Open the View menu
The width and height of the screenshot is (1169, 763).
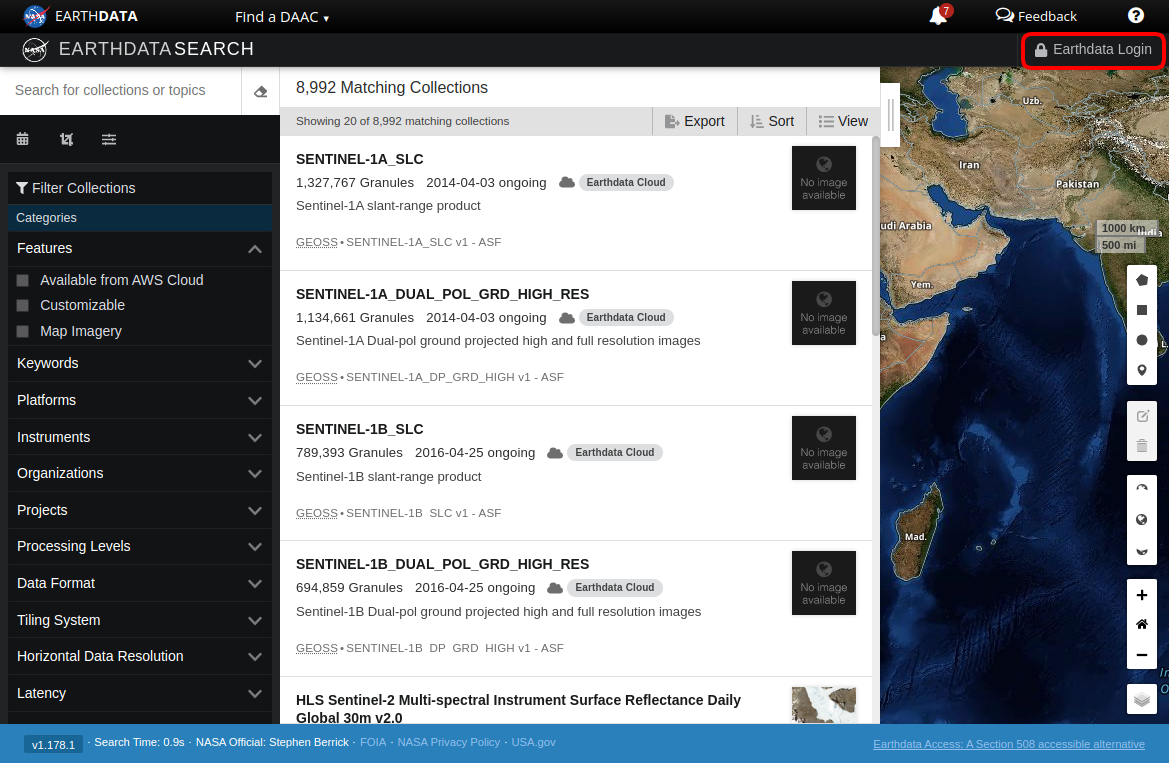[x=843, y=122]
